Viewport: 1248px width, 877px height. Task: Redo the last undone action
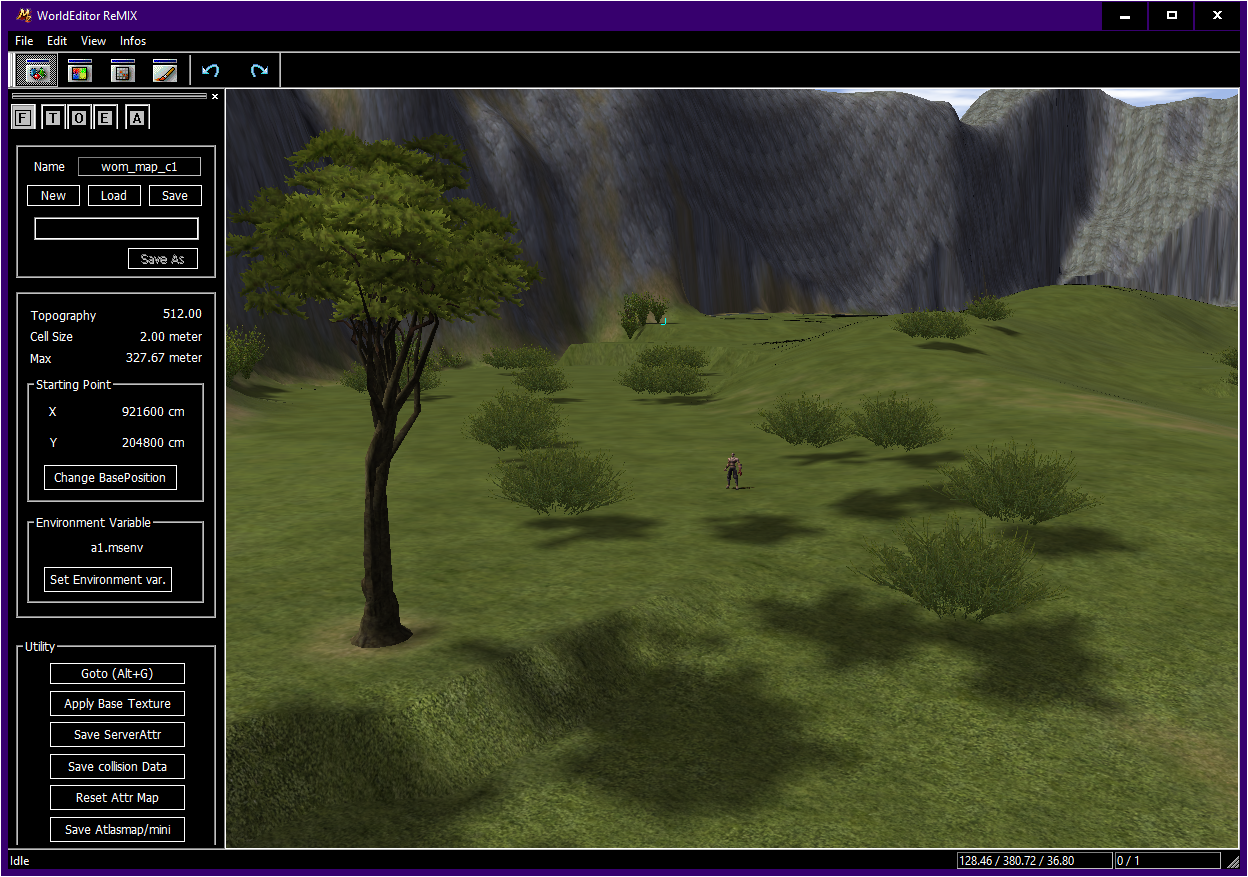259,71
